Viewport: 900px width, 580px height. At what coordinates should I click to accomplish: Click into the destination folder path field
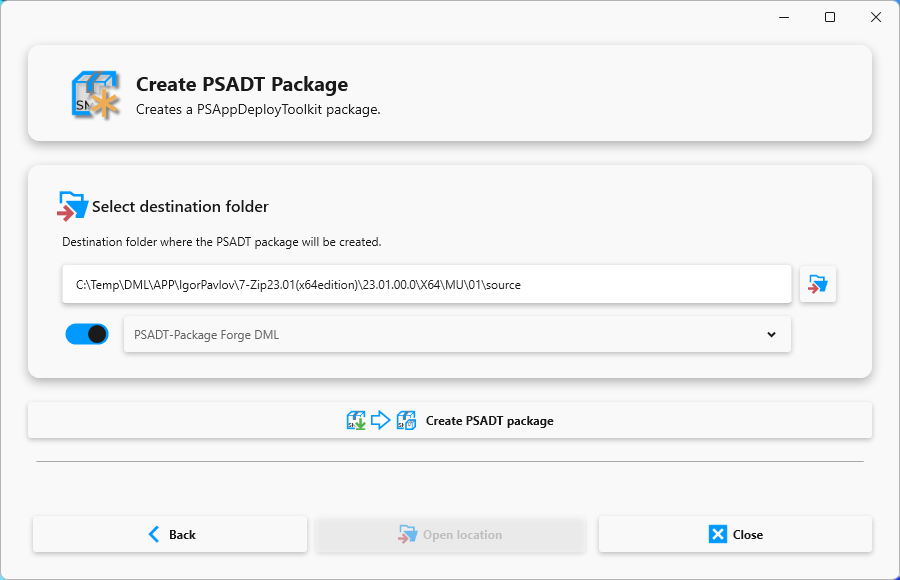[426, 284]
